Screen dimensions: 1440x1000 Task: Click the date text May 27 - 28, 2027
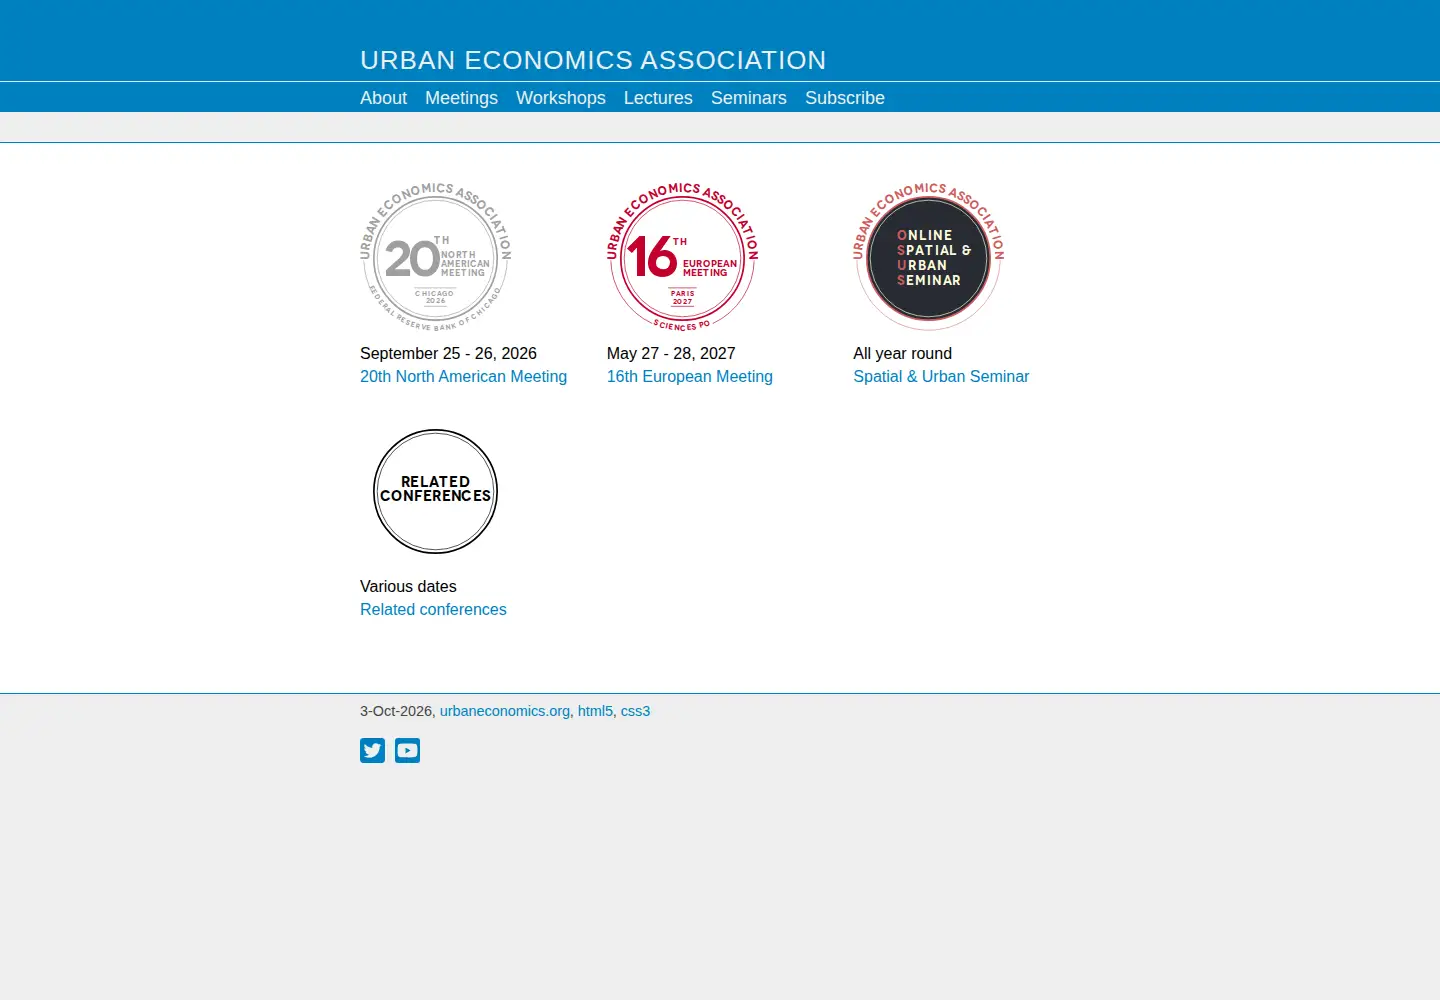pos(671,353)
